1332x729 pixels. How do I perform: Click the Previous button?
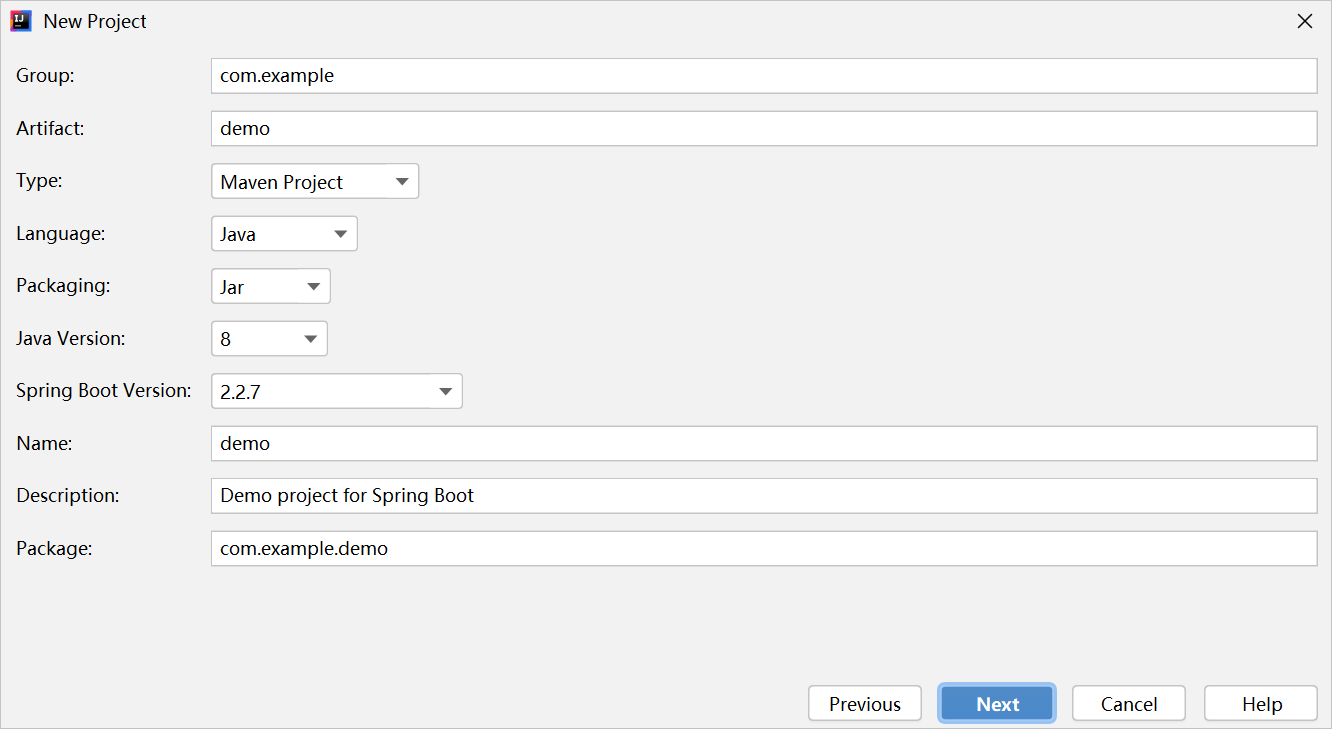[864, 703]
